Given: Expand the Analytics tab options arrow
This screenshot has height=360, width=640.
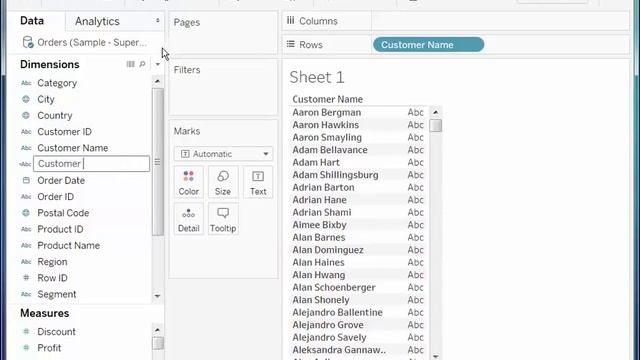Looking at the screenshot, I should coord(158,20).
